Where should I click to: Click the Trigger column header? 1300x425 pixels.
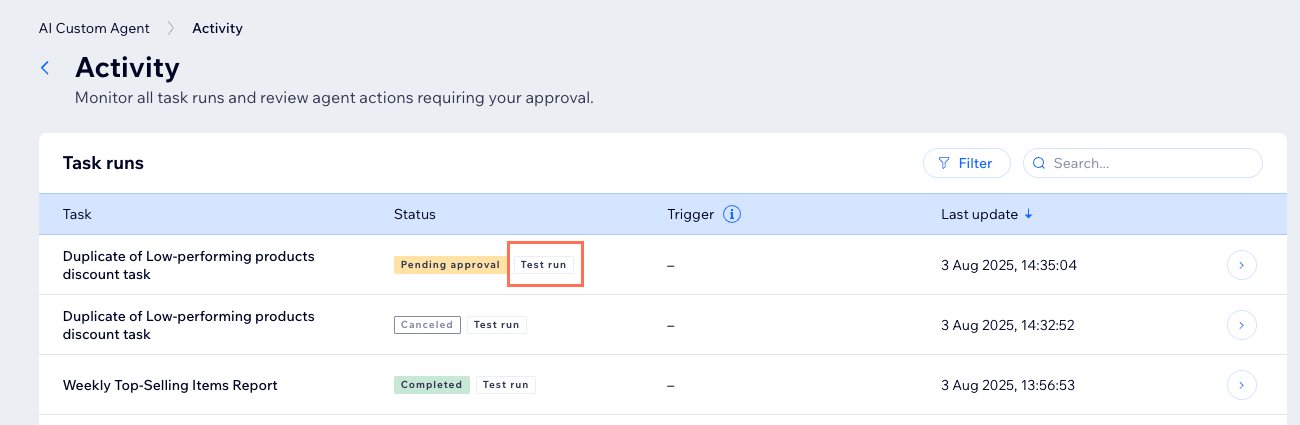[x=690, y=214]
